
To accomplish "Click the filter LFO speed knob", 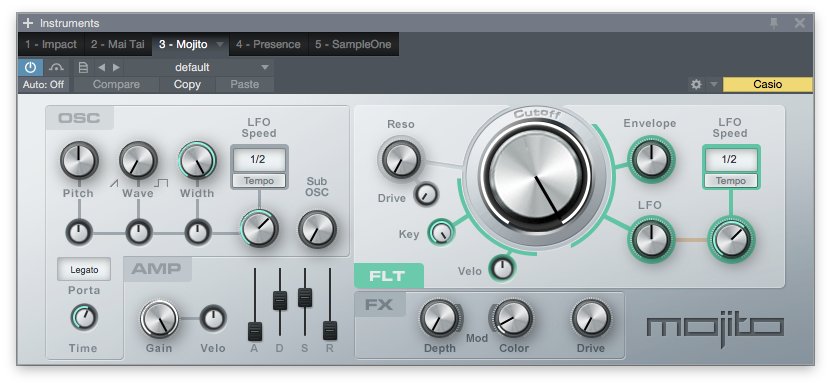I will [x=731, y=240].
